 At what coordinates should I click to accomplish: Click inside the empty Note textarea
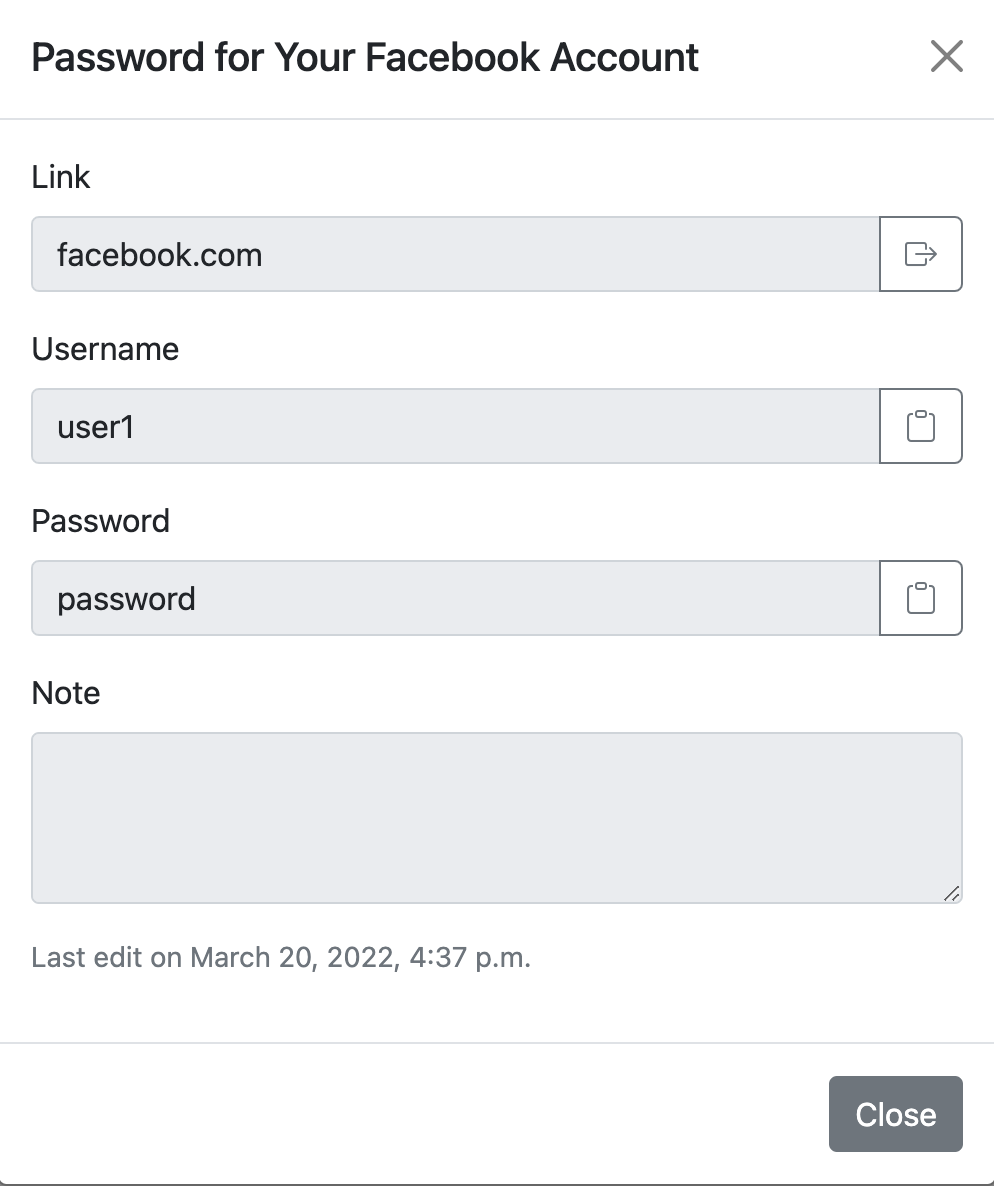(496, 818)
